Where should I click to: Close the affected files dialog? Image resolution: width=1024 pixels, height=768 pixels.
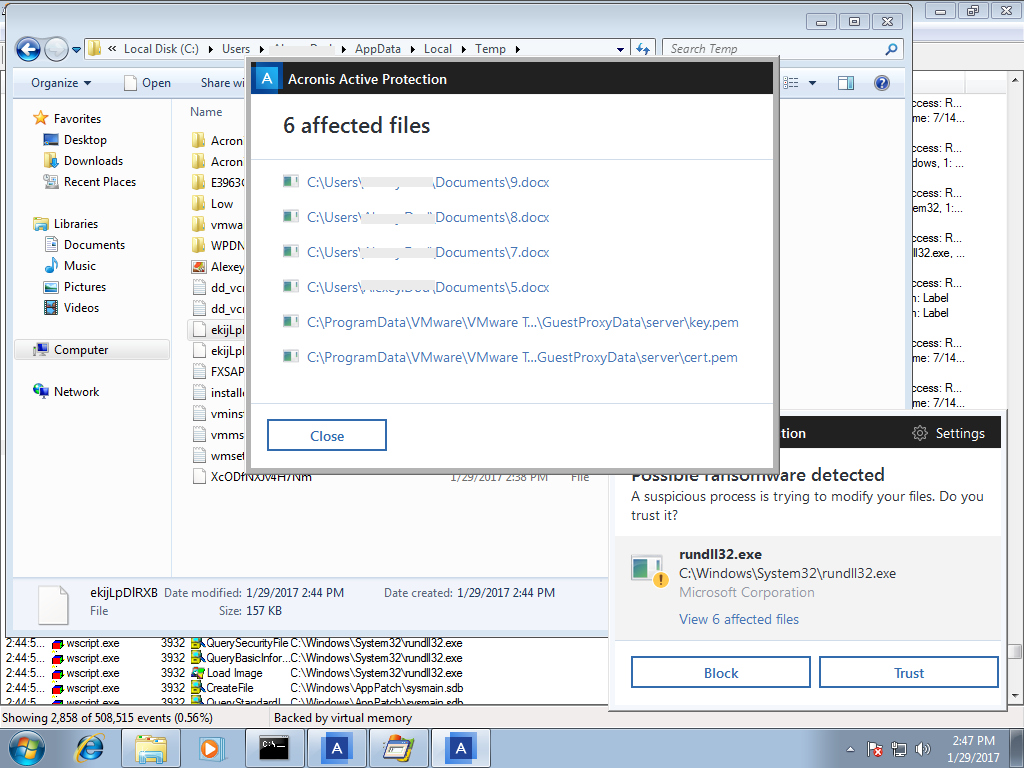point(327,435)
